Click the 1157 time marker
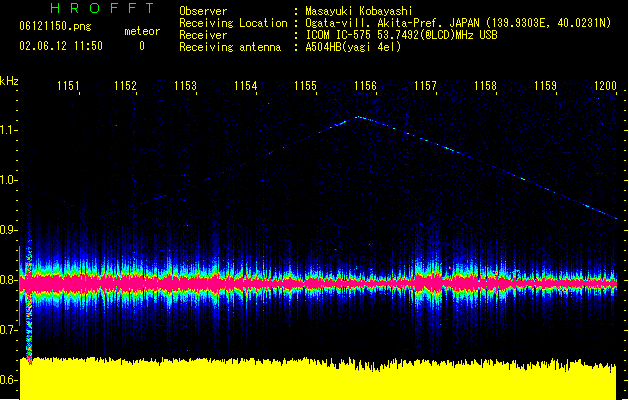The image size is (629, 400). pyautogui.click(x=425, y=86)
